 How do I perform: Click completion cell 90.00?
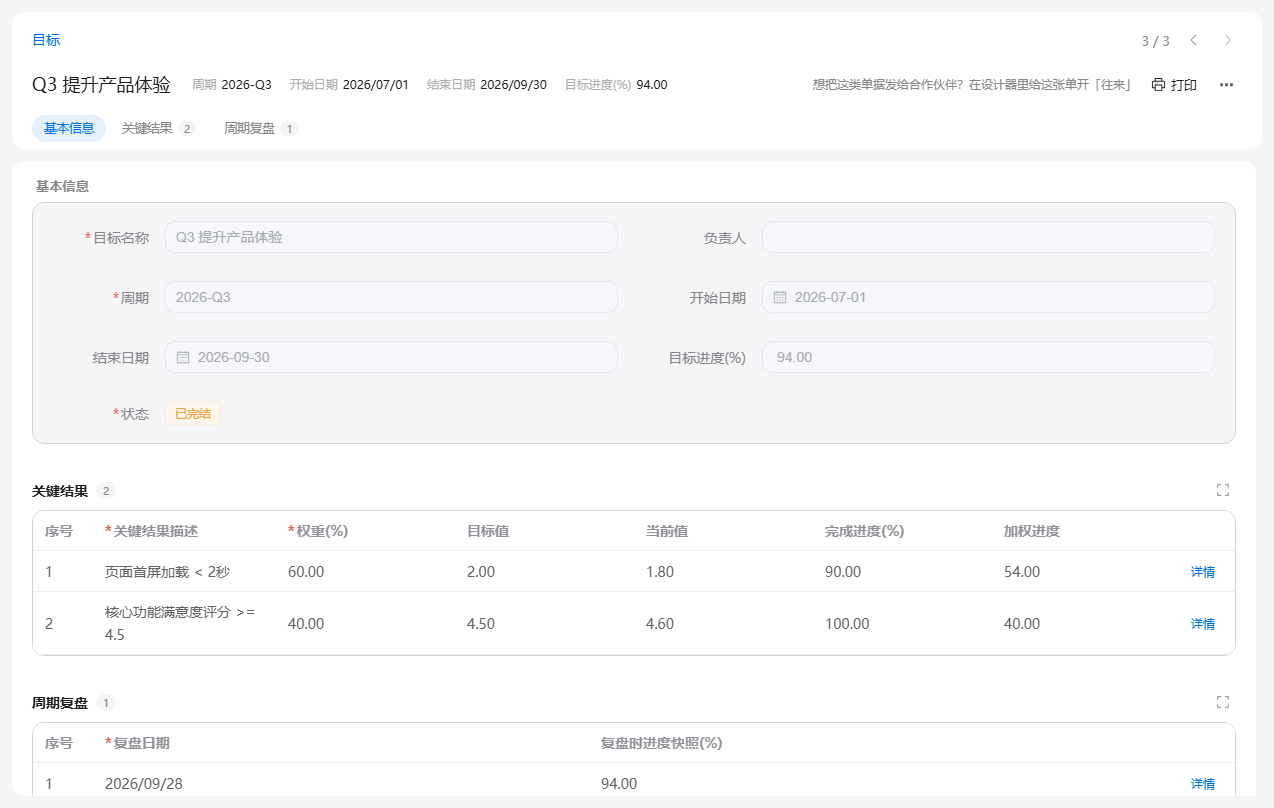coord(843,572)
